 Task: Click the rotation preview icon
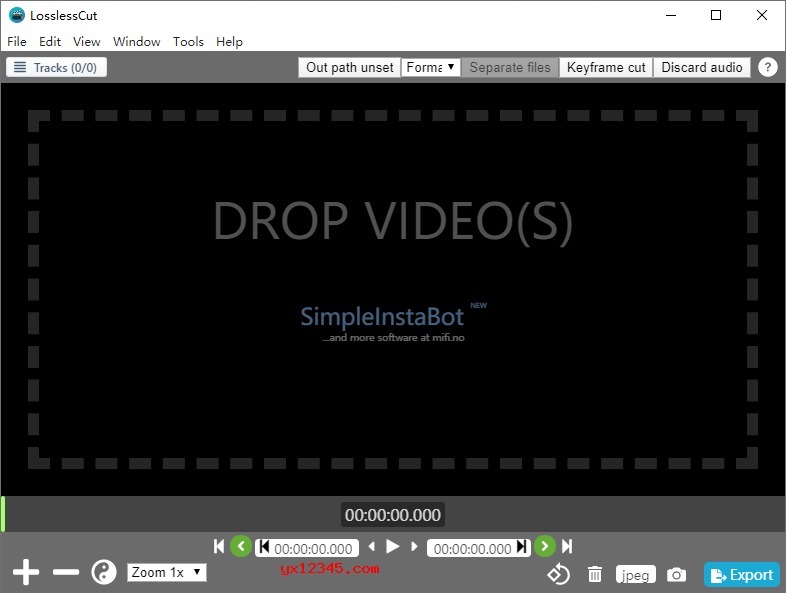(x=558, y=574)
